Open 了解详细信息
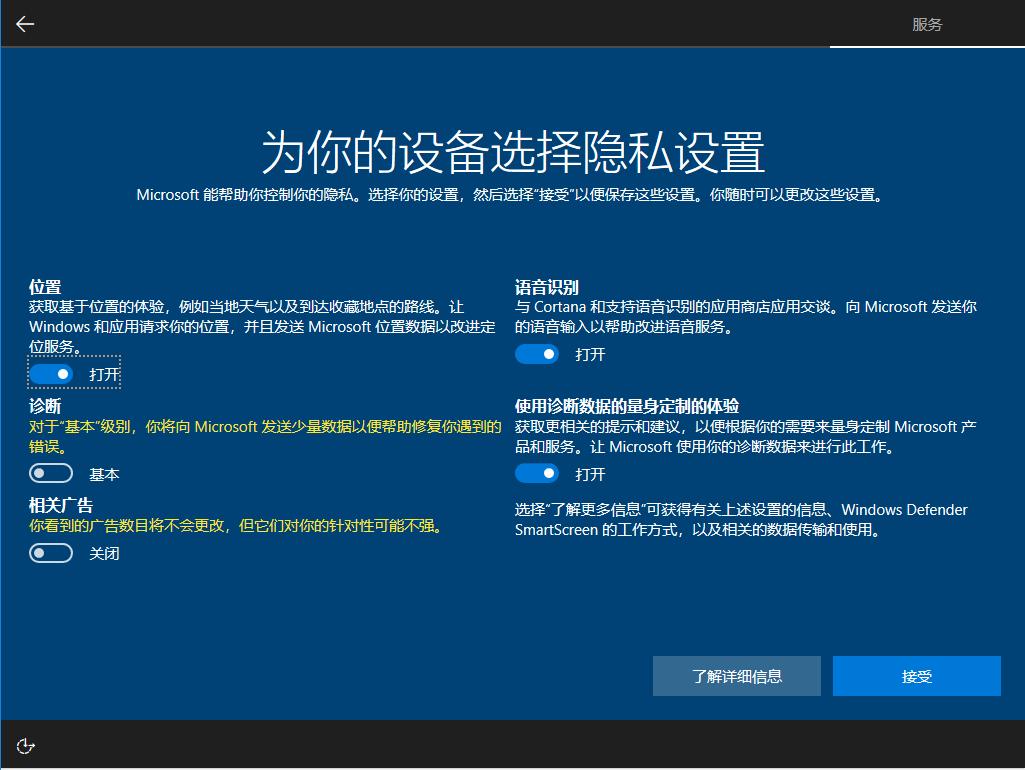 [737, 675]
